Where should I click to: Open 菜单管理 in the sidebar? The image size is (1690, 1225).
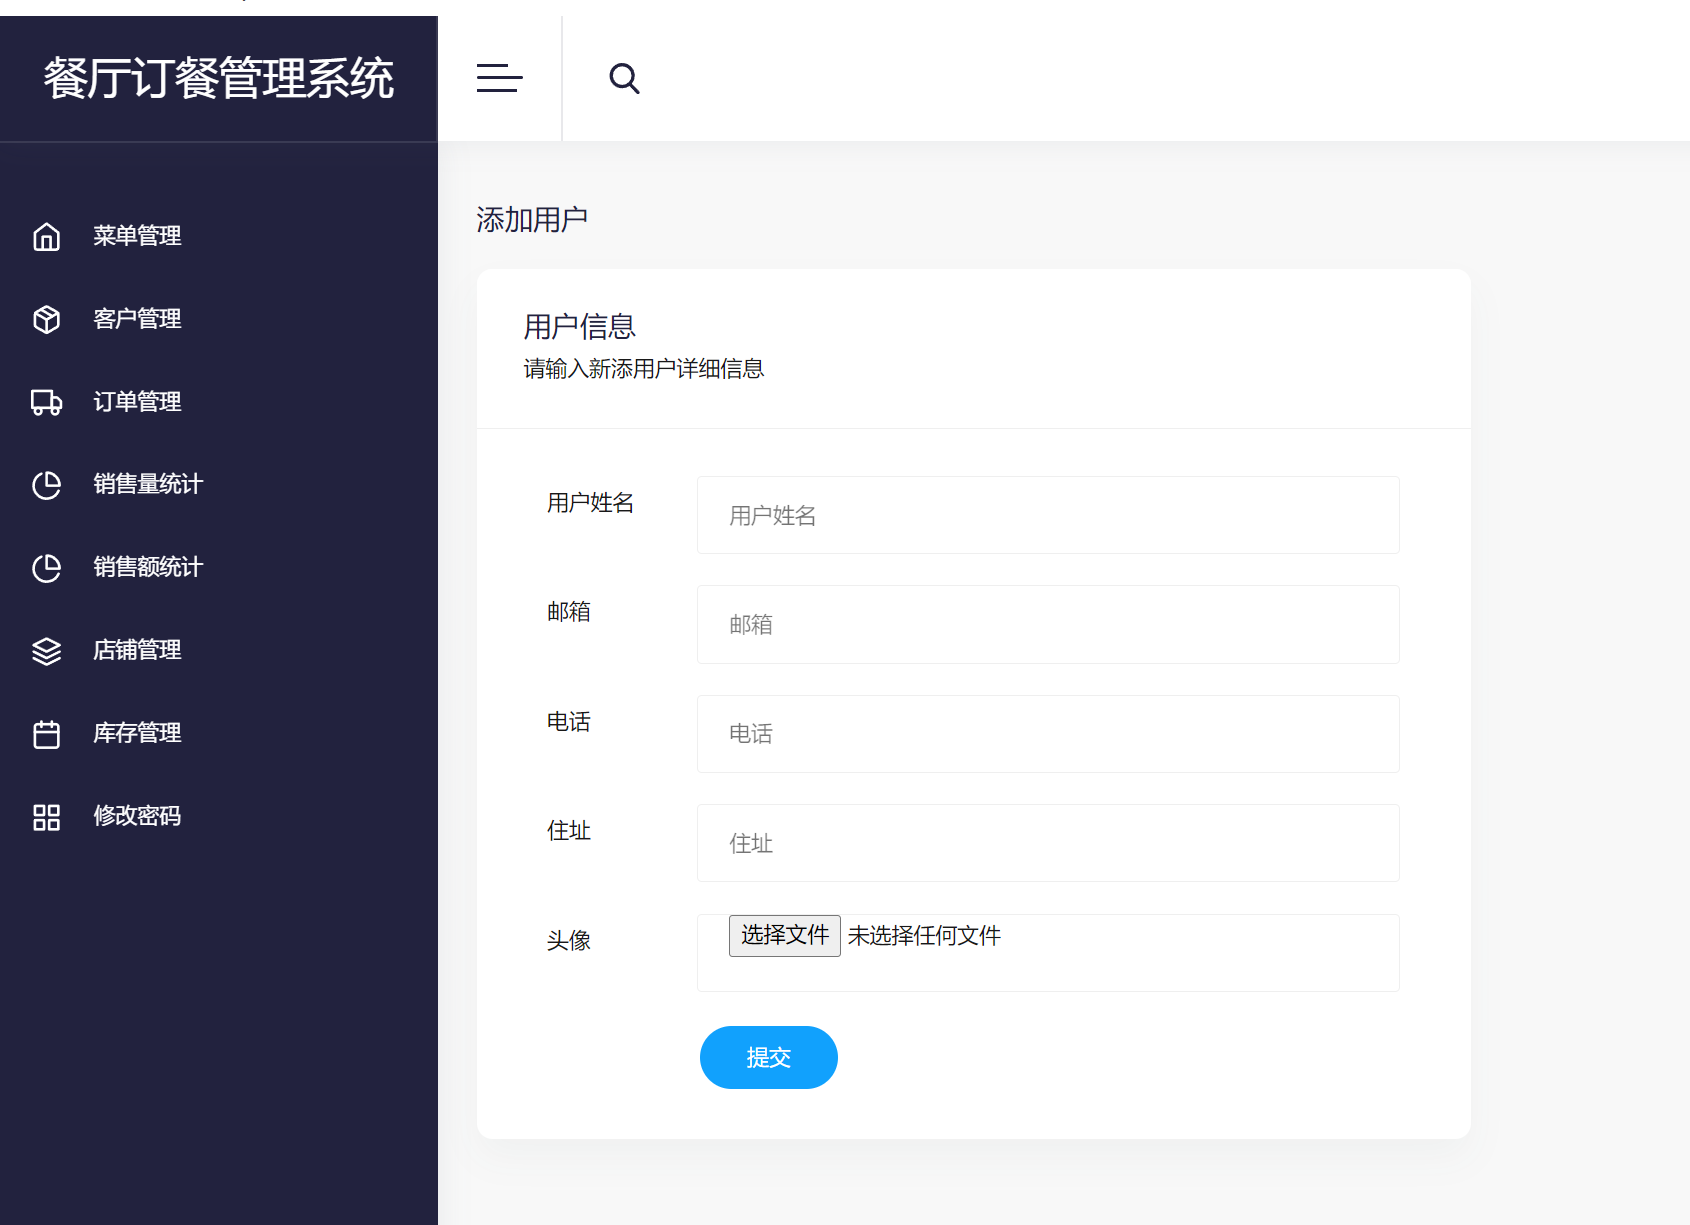click(137, 236)
